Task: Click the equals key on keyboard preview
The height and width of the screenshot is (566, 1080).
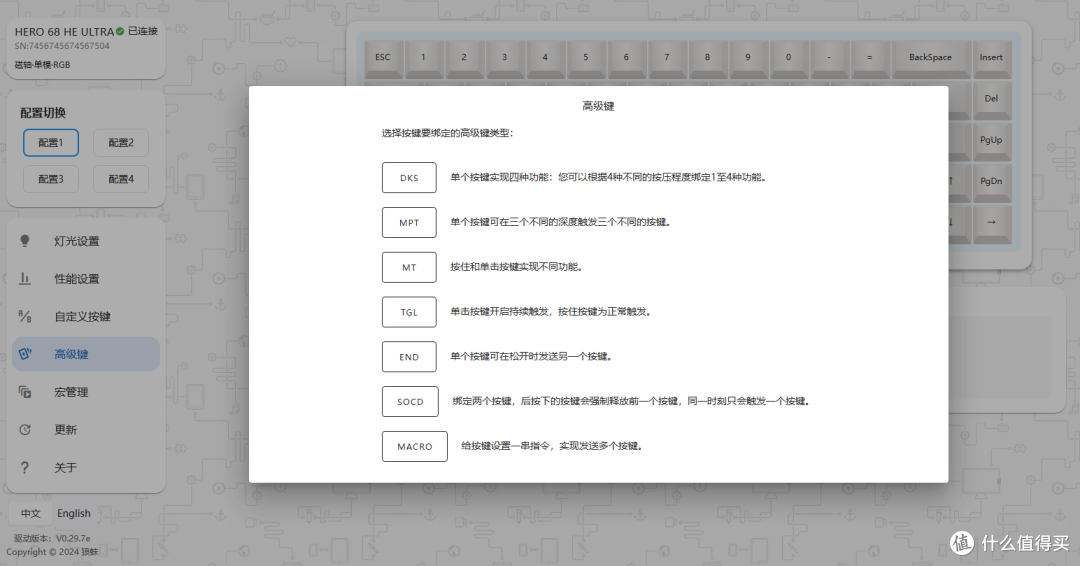Action: click(x=870, y=58)
